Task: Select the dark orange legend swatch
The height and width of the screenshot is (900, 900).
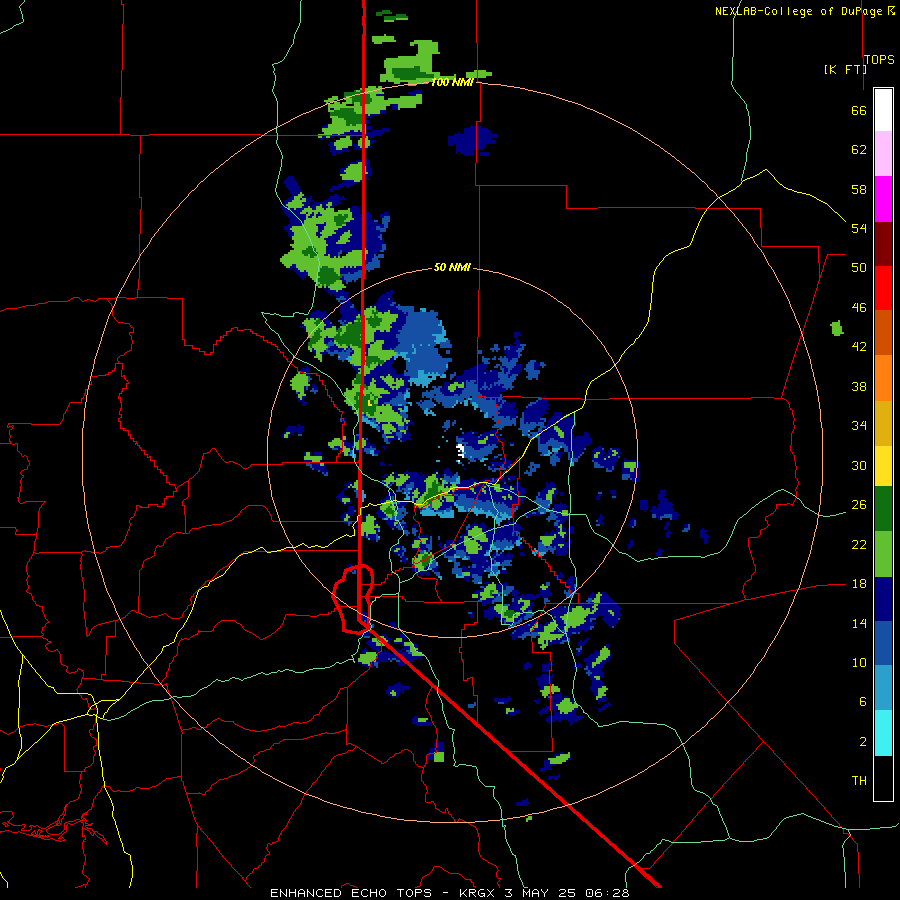Action: click(x=883, y=332)
